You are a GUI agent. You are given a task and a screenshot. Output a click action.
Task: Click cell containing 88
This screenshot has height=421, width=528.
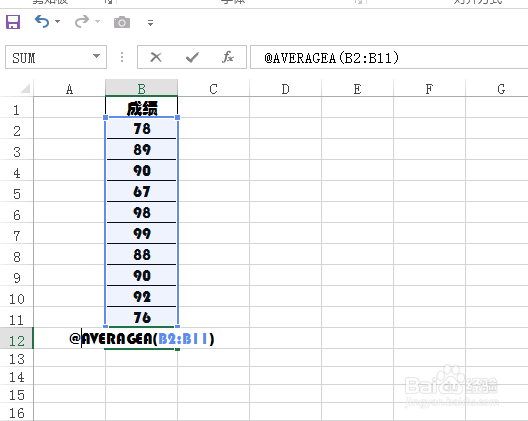[141, 254]
